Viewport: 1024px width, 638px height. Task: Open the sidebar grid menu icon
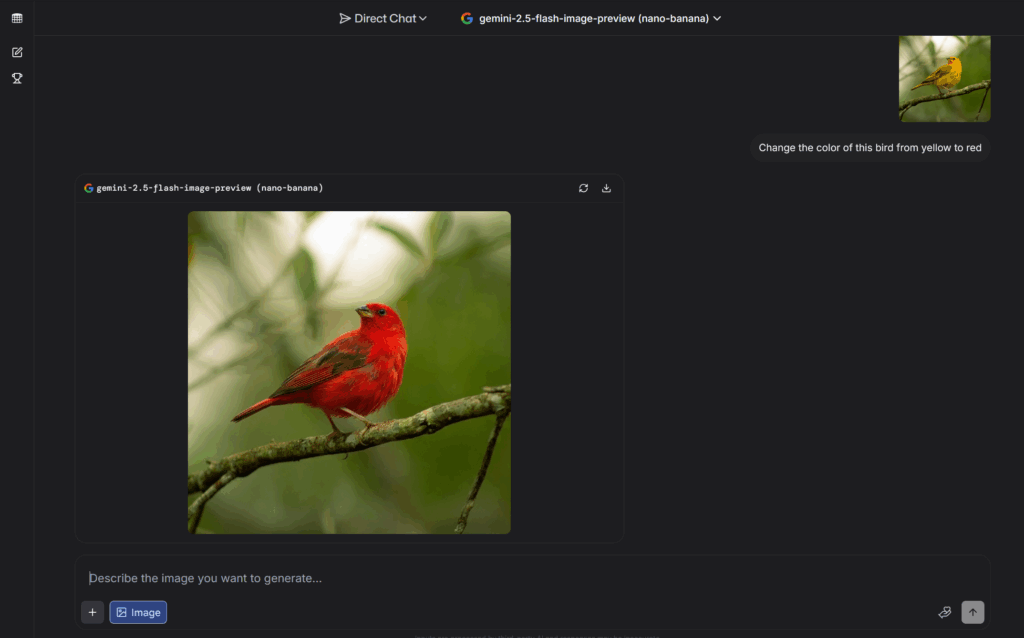[16, 17]
